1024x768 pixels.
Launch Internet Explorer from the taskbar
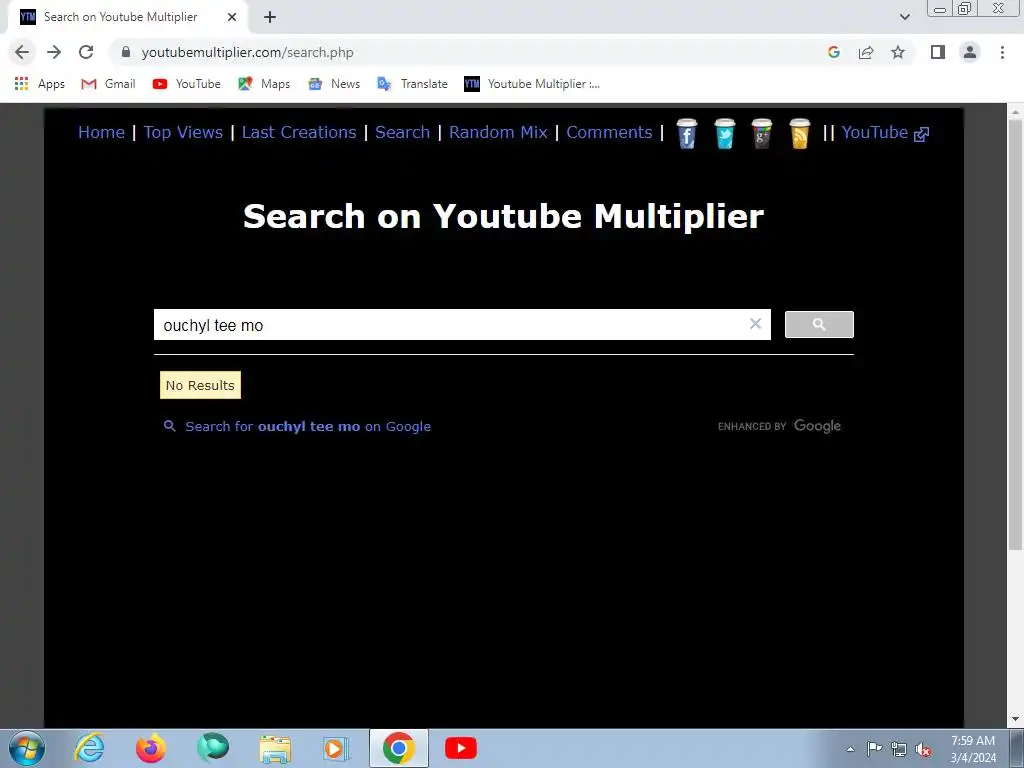[89, 748]
